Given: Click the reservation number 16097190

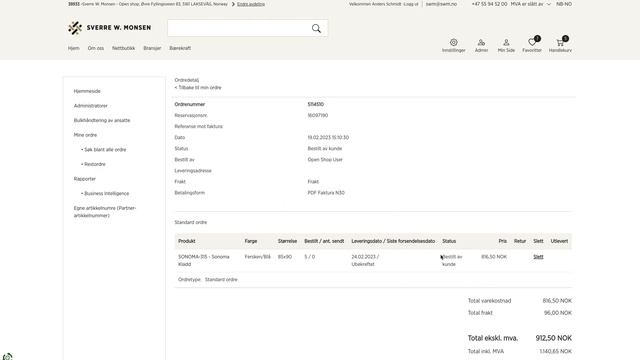Looking at the screenshot, I should (318, 116).
